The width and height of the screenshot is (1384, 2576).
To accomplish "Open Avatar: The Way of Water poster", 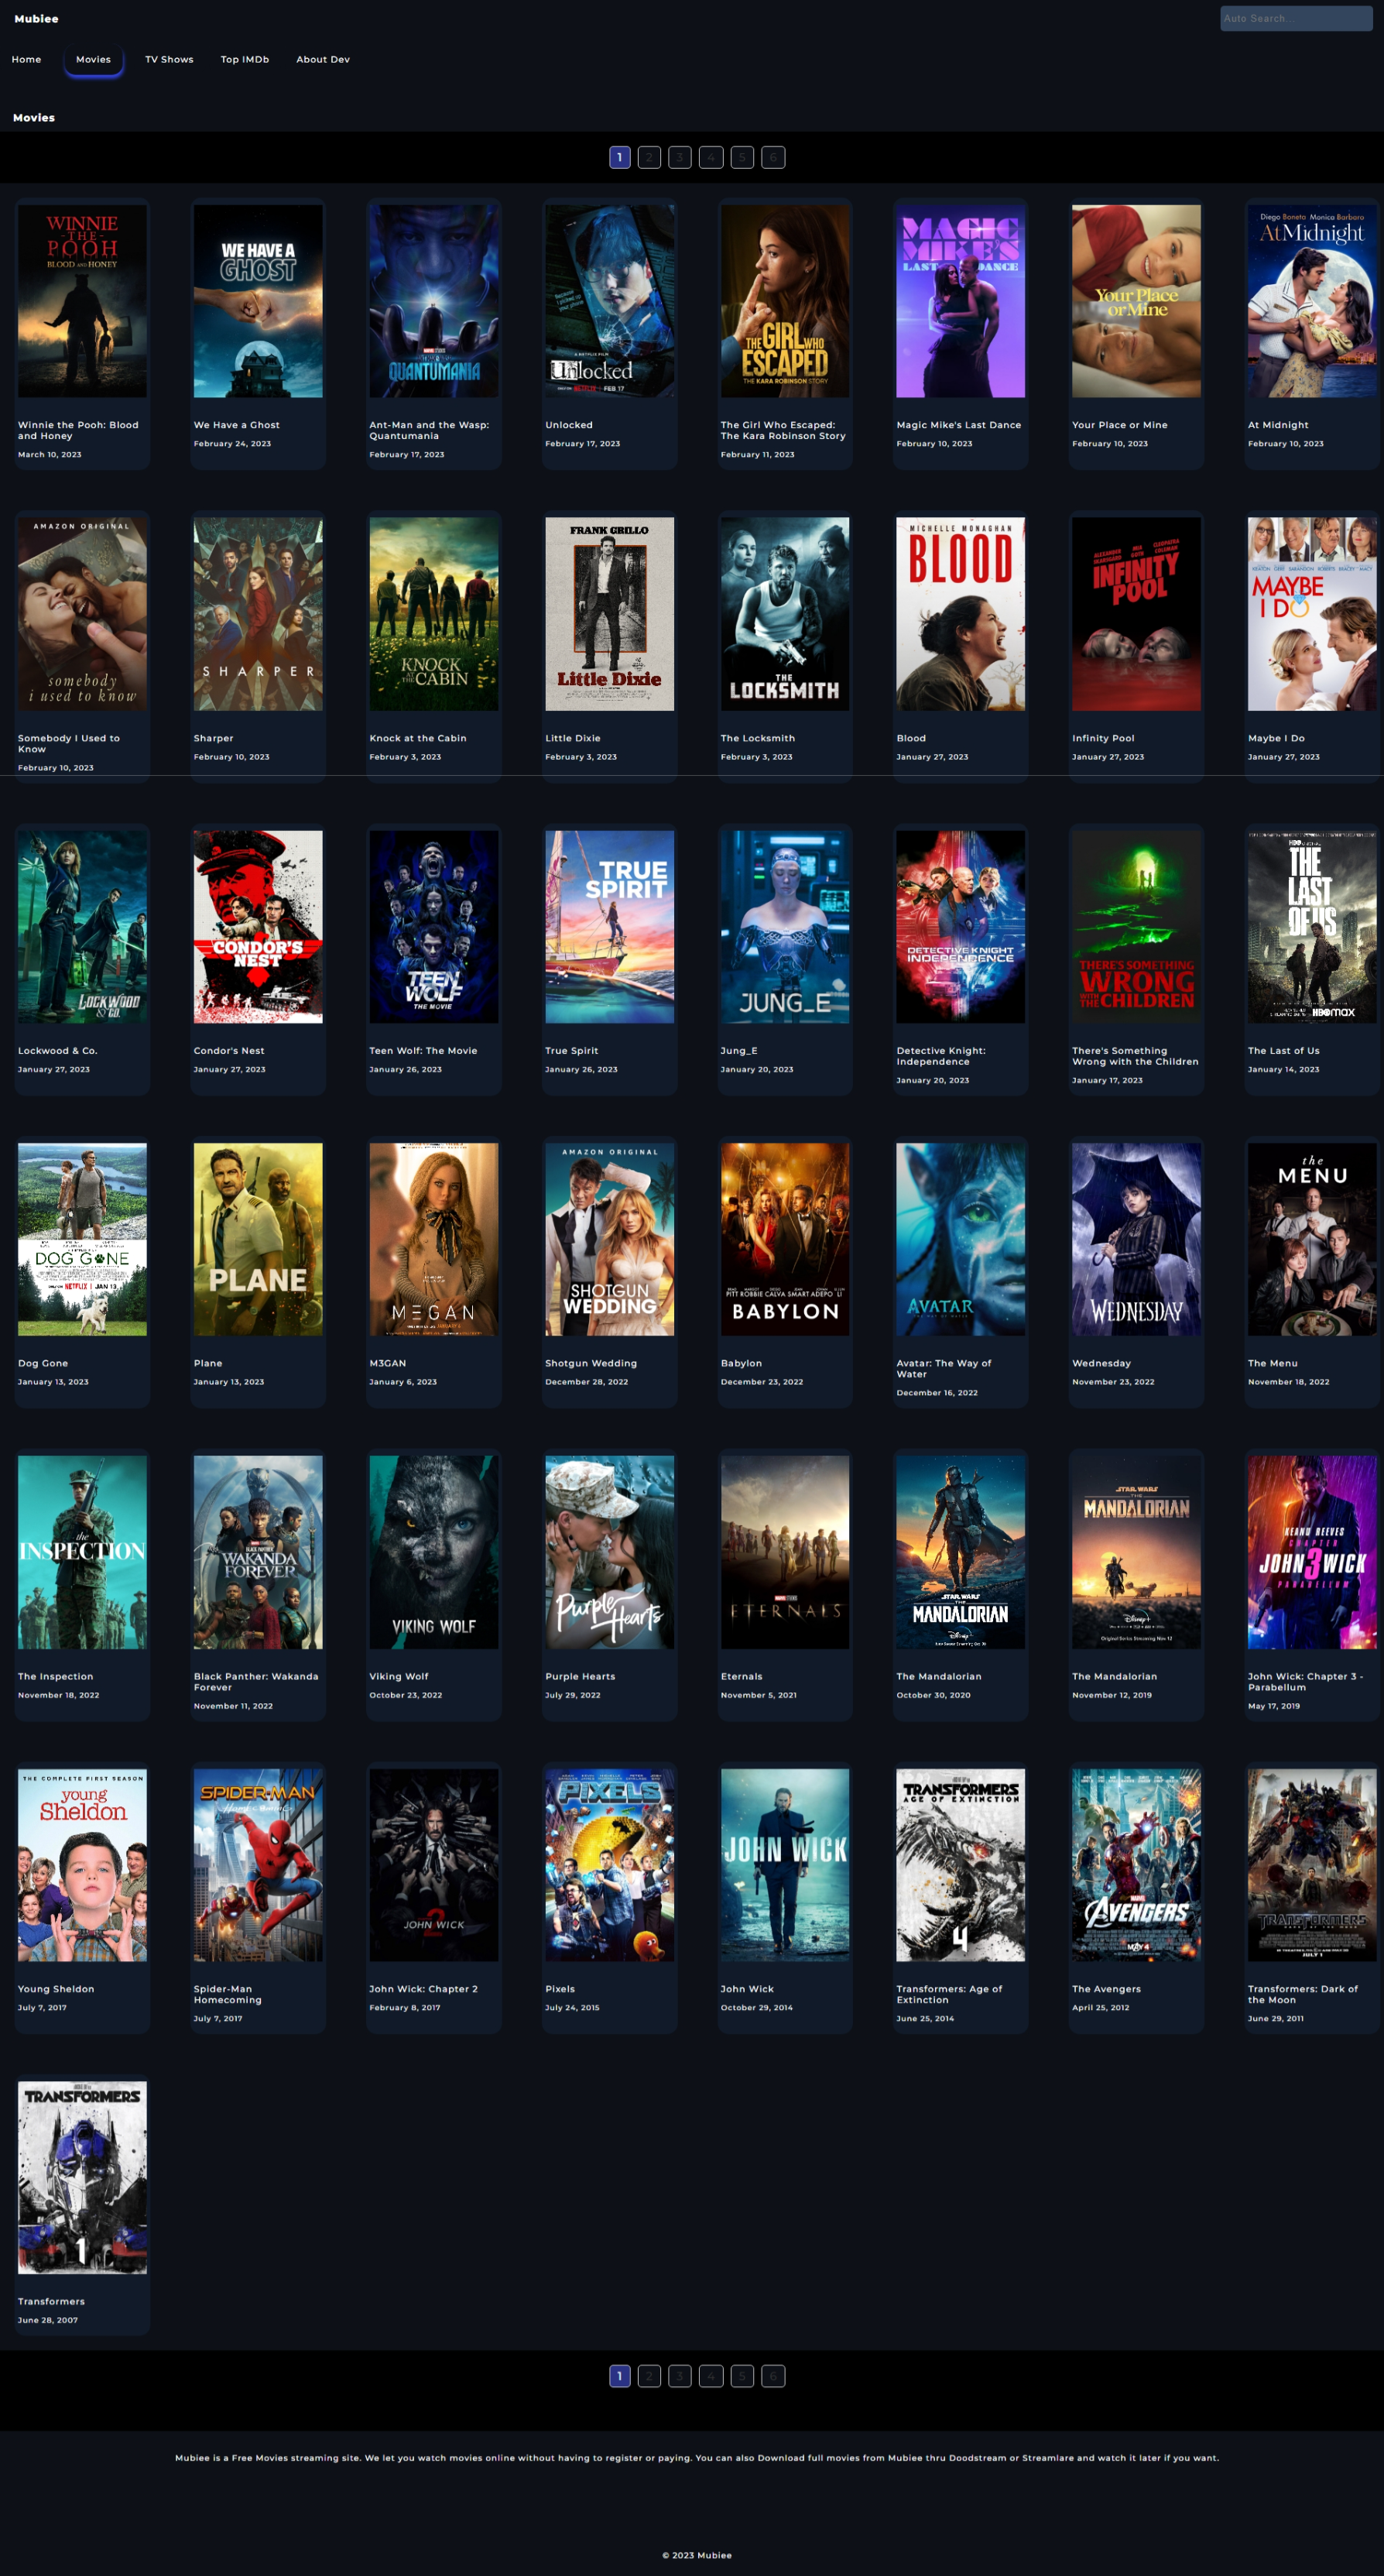I will 961,1240.
